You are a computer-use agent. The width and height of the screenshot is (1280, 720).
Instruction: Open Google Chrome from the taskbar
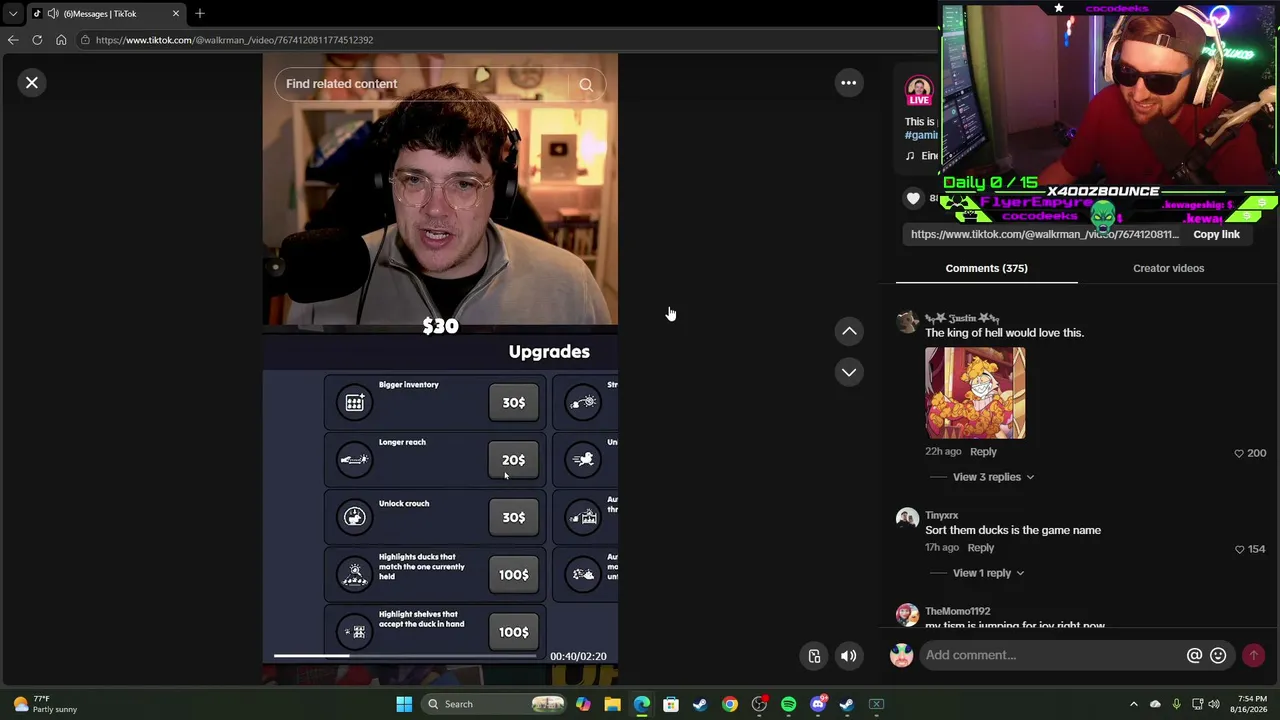(x=730, y=704)
